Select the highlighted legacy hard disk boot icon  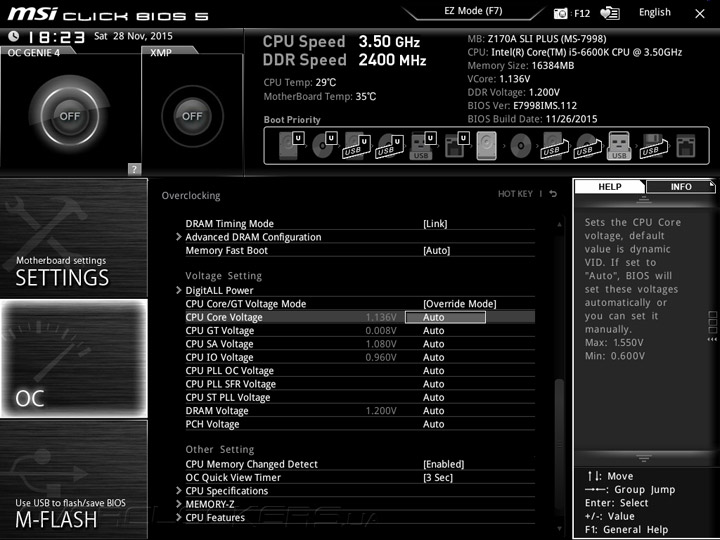coord(486,146)
